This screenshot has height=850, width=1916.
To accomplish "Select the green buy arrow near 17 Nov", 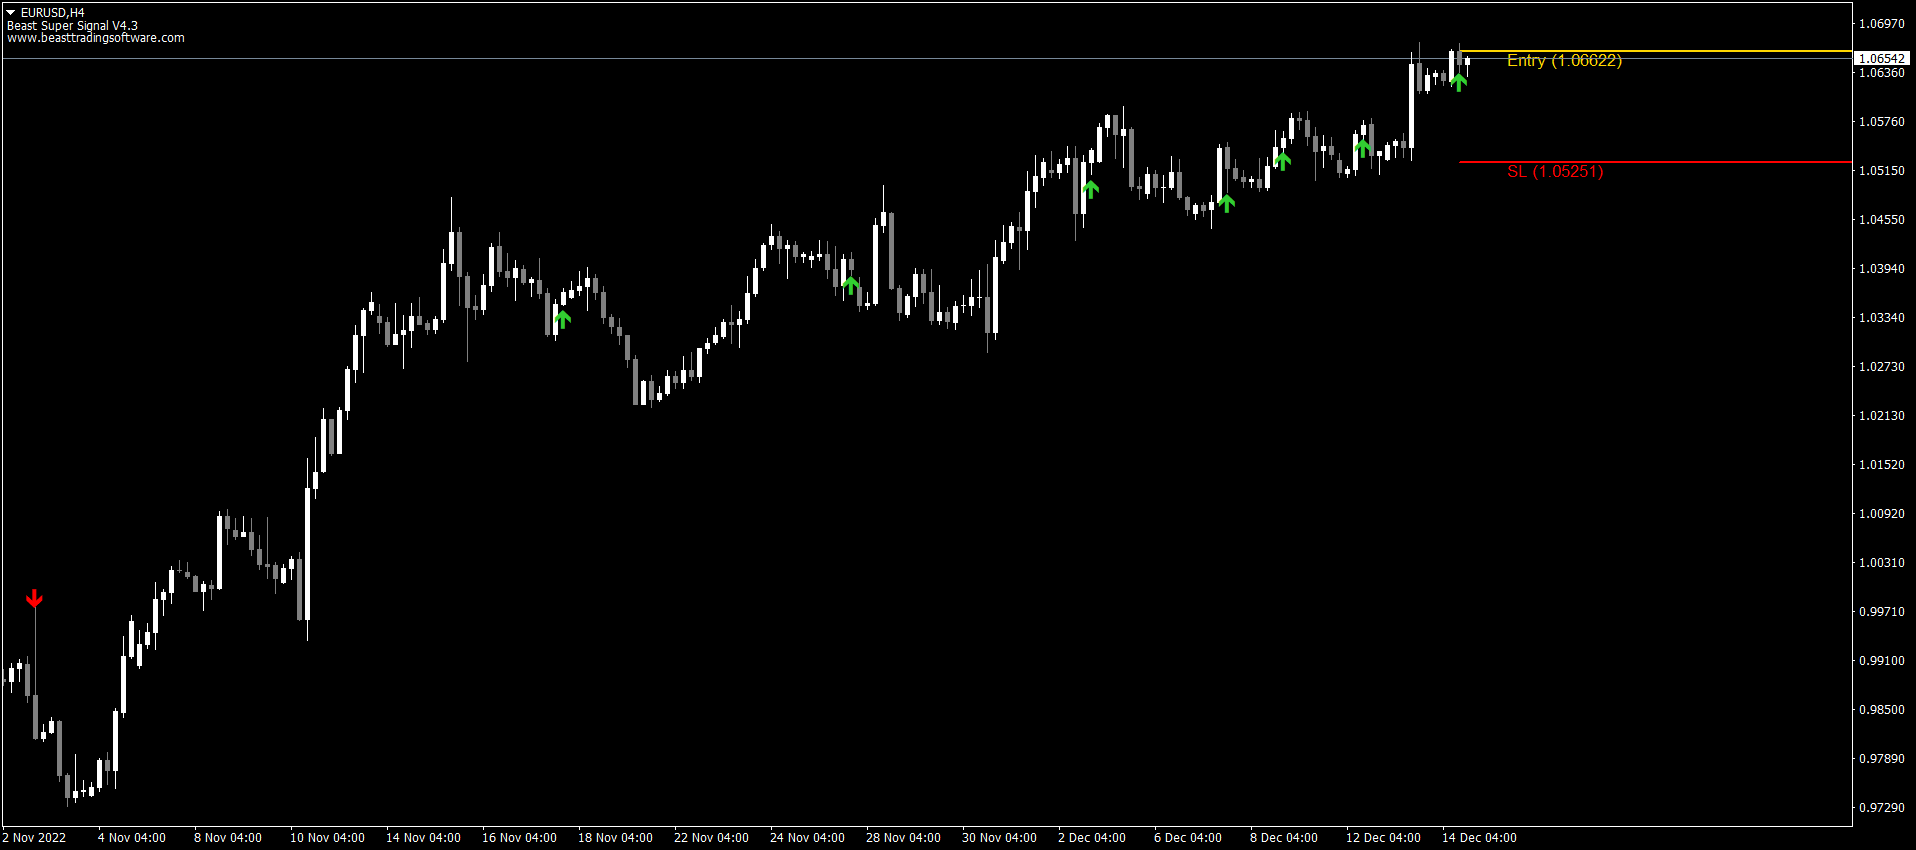I will click(562, 319).
